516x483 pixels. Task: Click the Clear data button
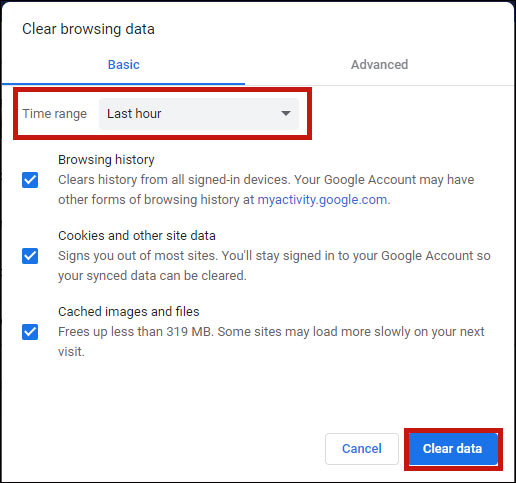(453, 449)
